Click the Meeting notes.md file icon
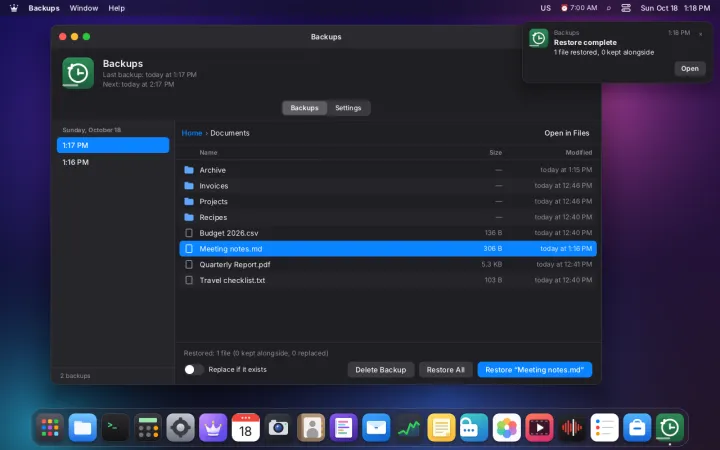 click(189, 249)
